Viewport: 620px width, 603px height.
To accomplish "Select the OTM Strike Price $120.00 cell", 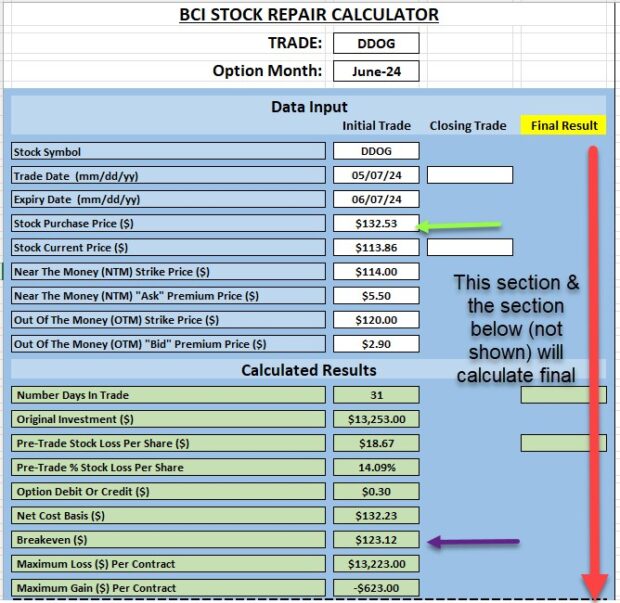I will click(x=376, y=320).
